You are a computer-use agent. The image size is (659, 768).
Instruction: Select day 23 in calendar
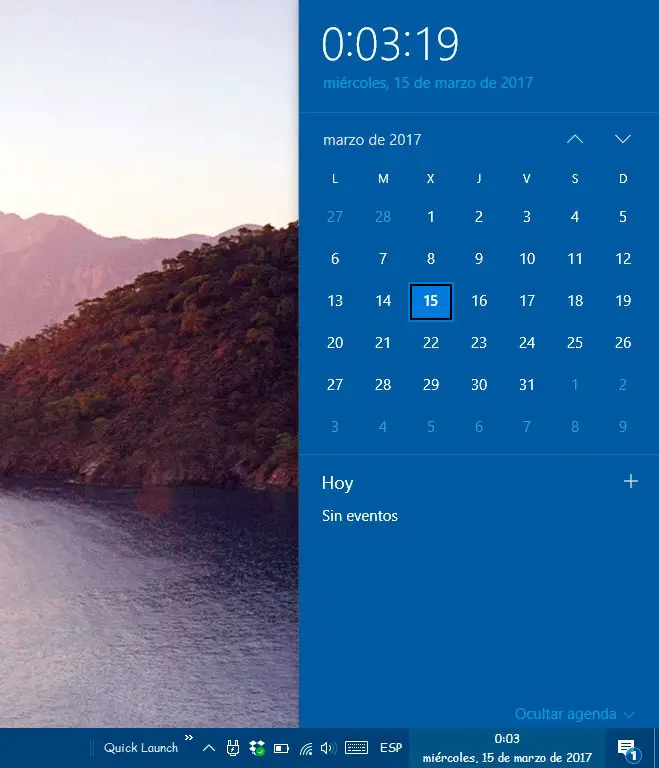coord(479,343)
